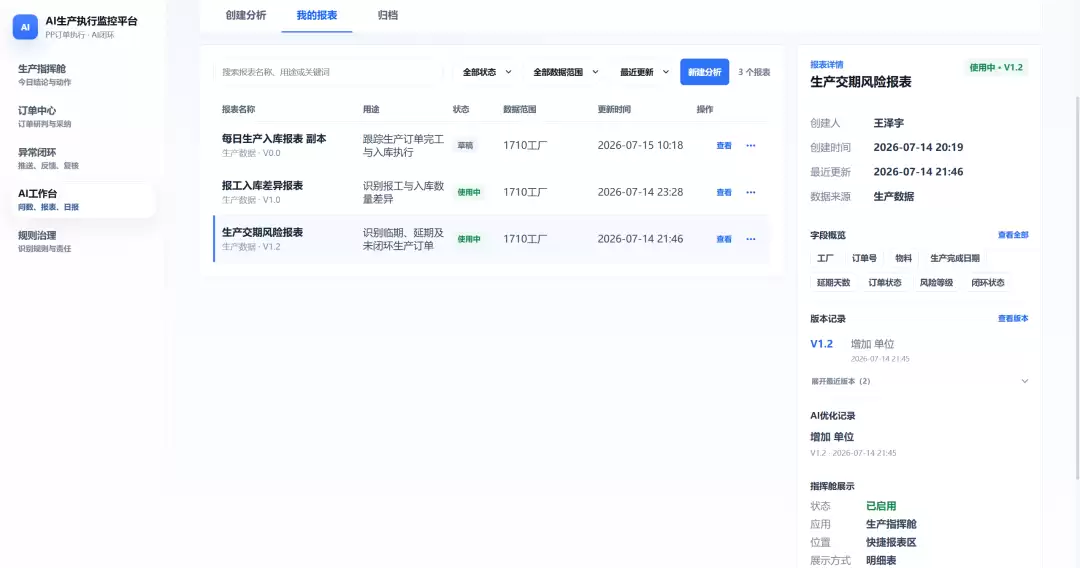Open 规则治理 in the sidebar
Image resolution: width=1080 pixels, height=568 pixels.
point(83,241)
